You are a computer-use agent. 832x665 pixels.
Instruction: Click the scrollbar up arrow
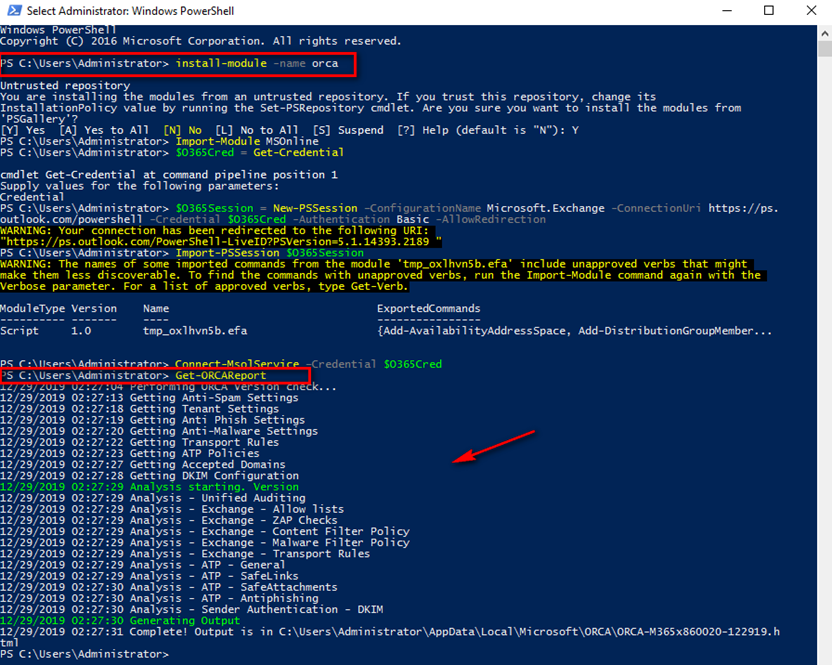click(x=825, y=33)
